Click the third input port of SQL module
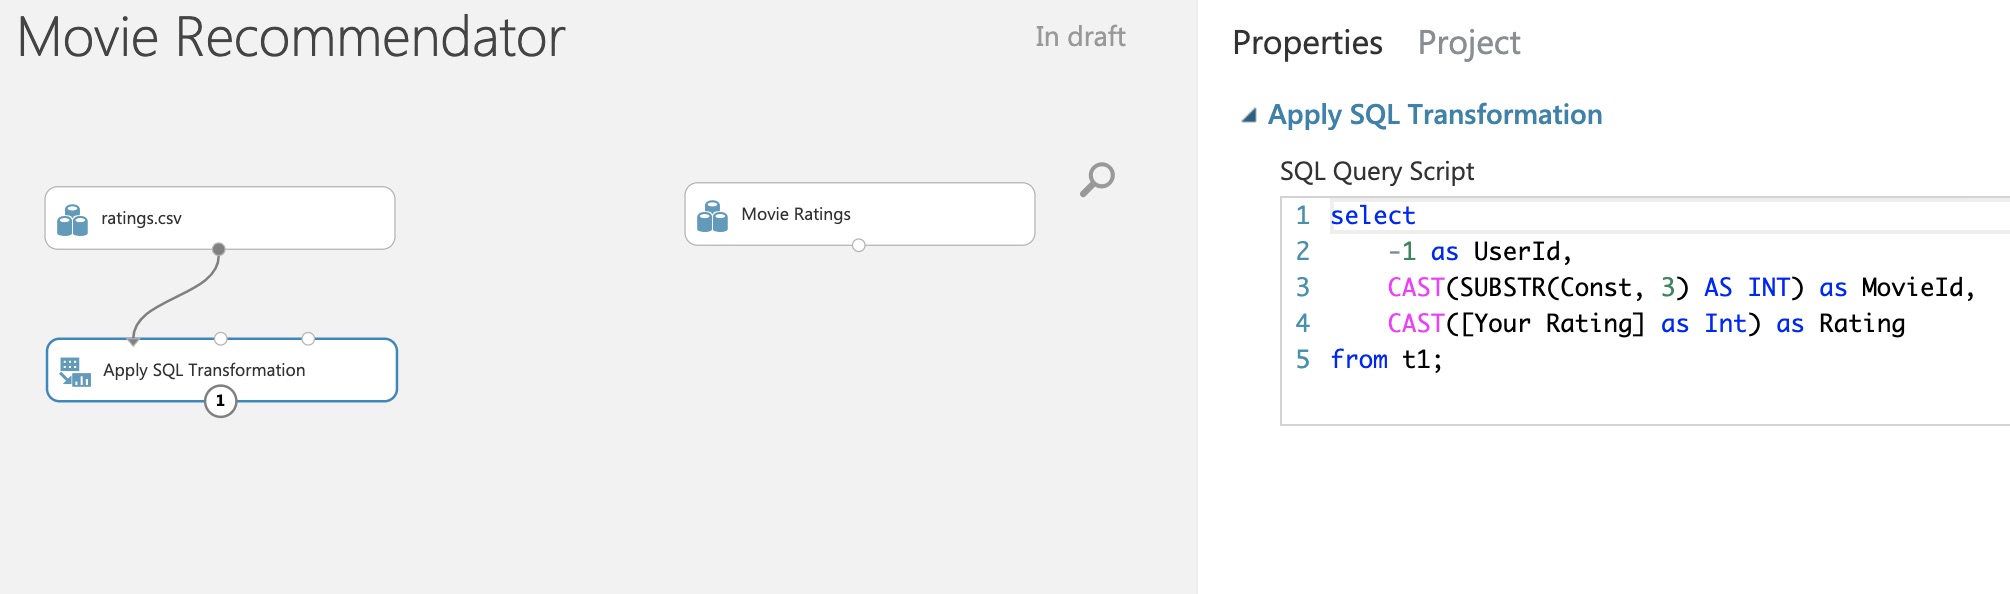Viewport: 2010px width, 594px height. coord(308,339)
